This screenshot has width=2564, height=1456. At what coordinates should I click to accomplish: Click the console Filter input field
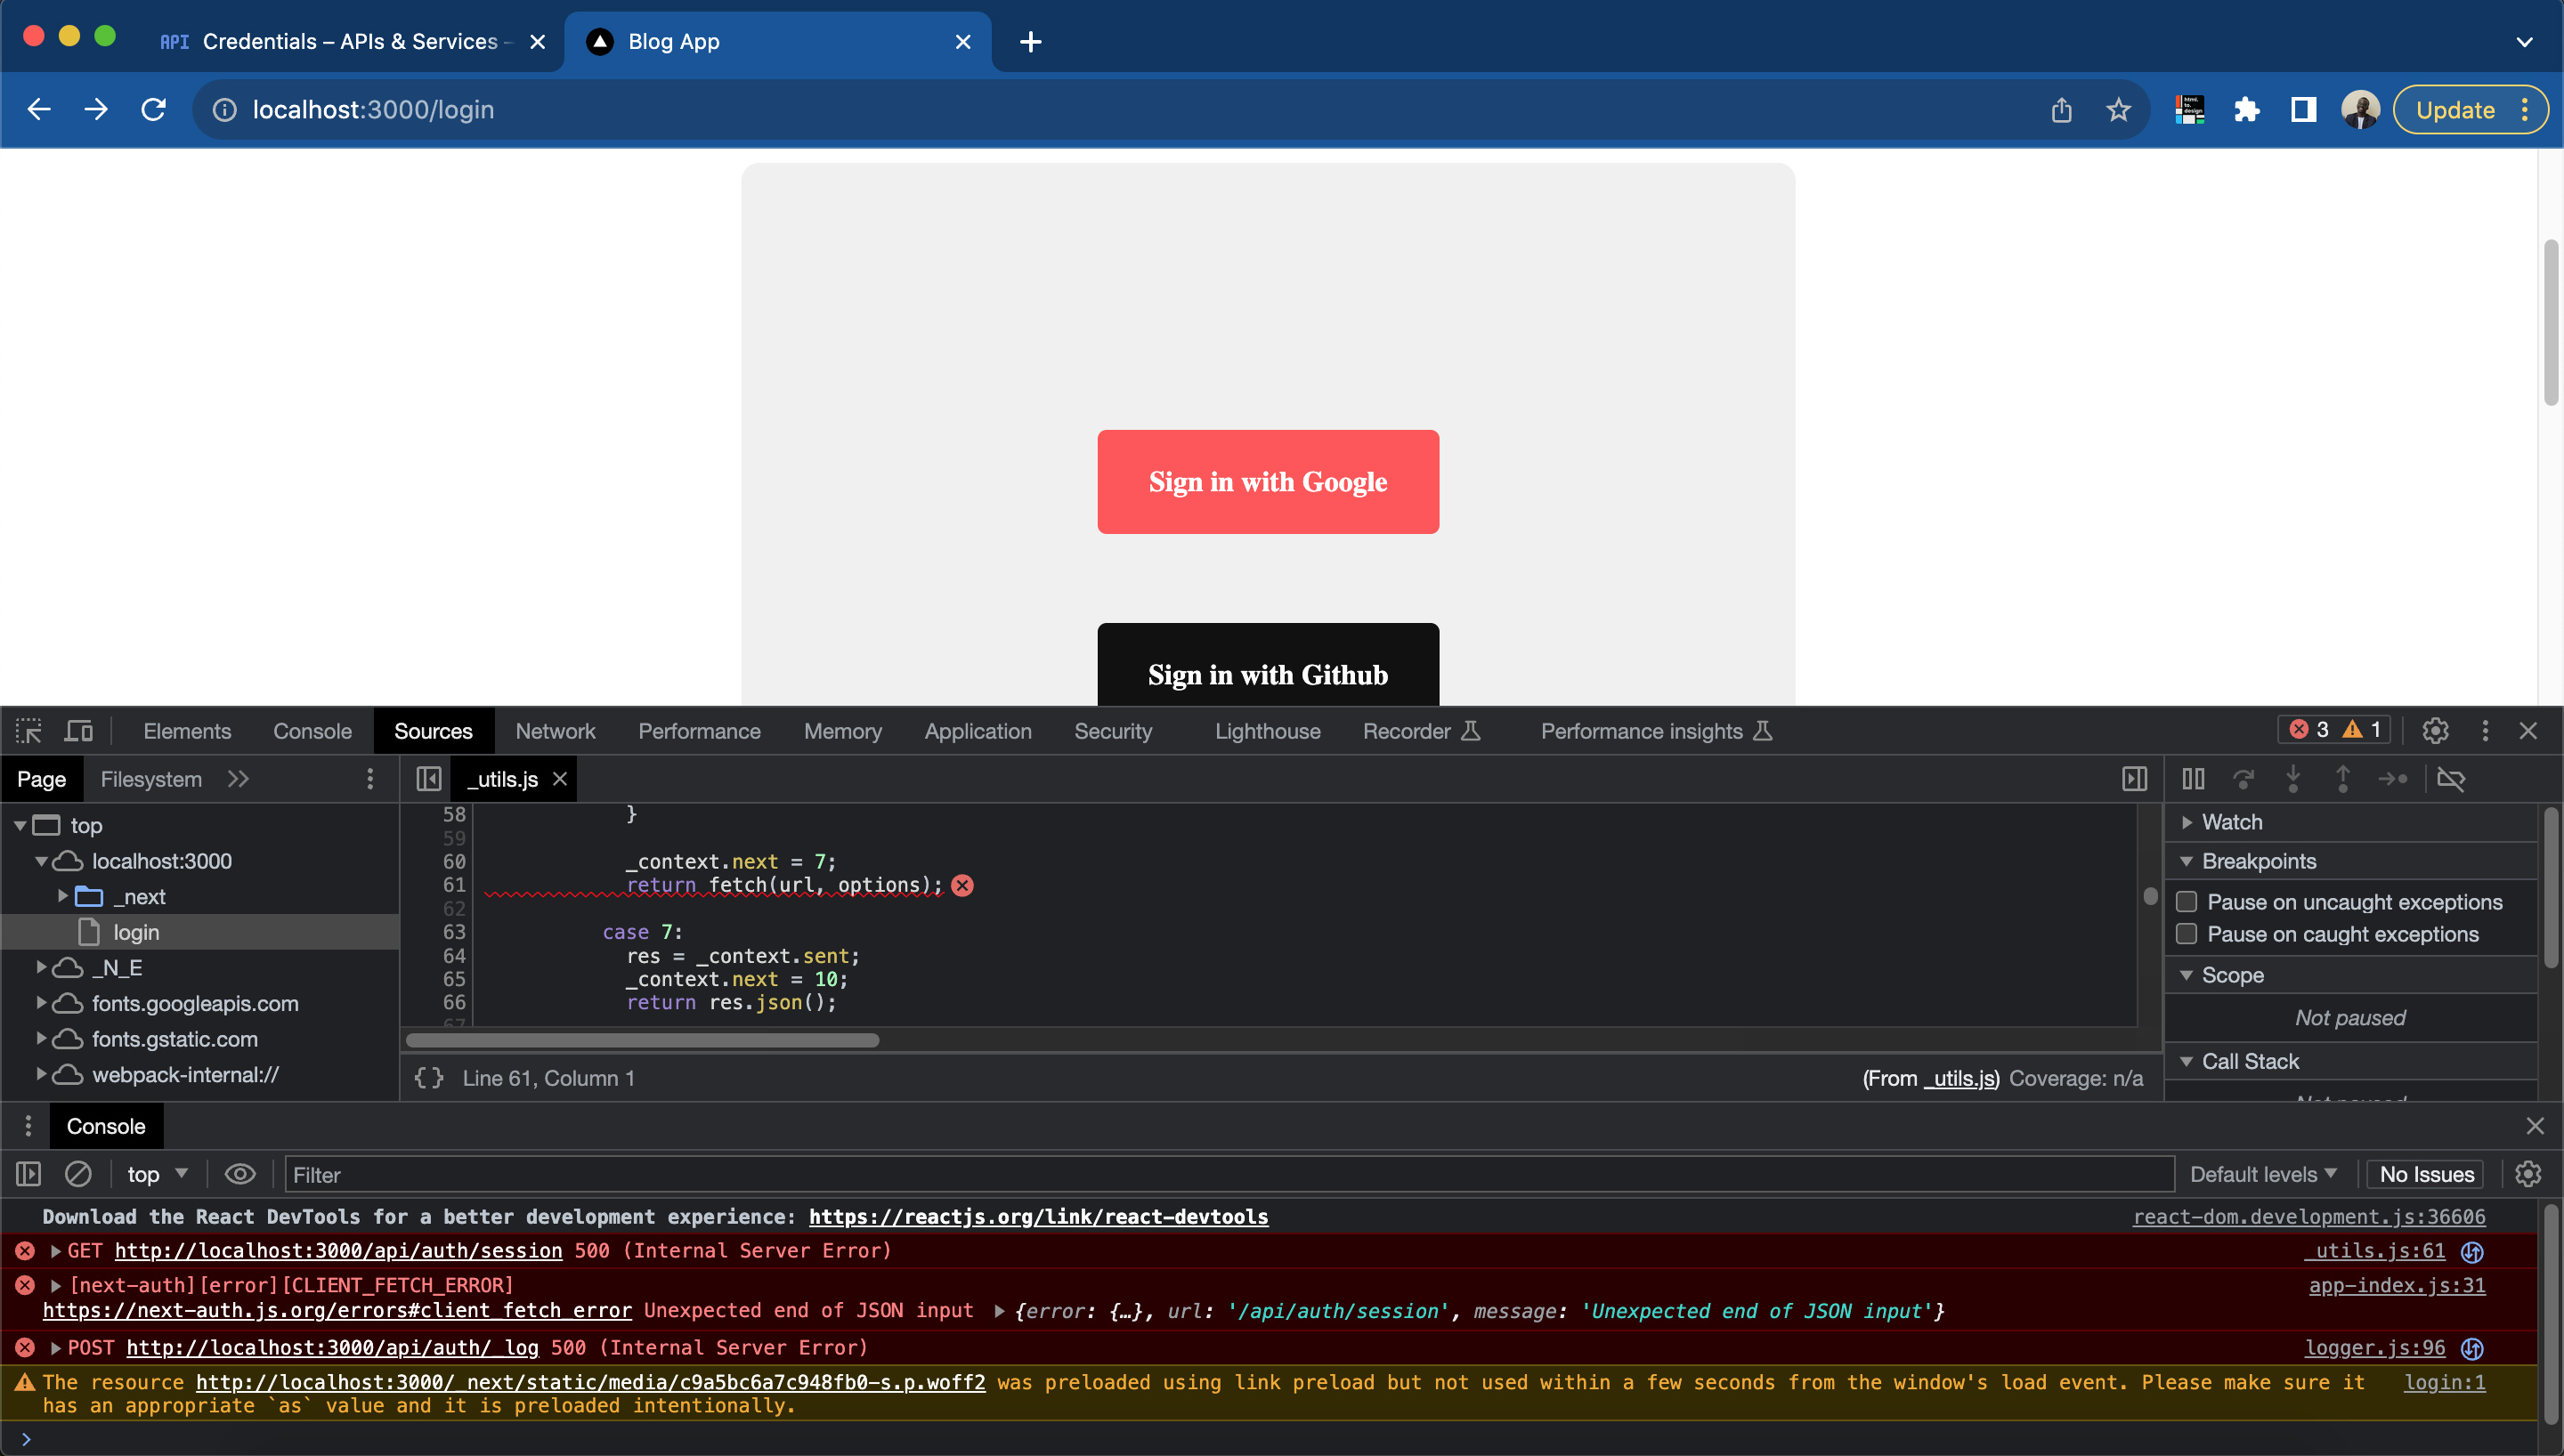point(600,1174)
